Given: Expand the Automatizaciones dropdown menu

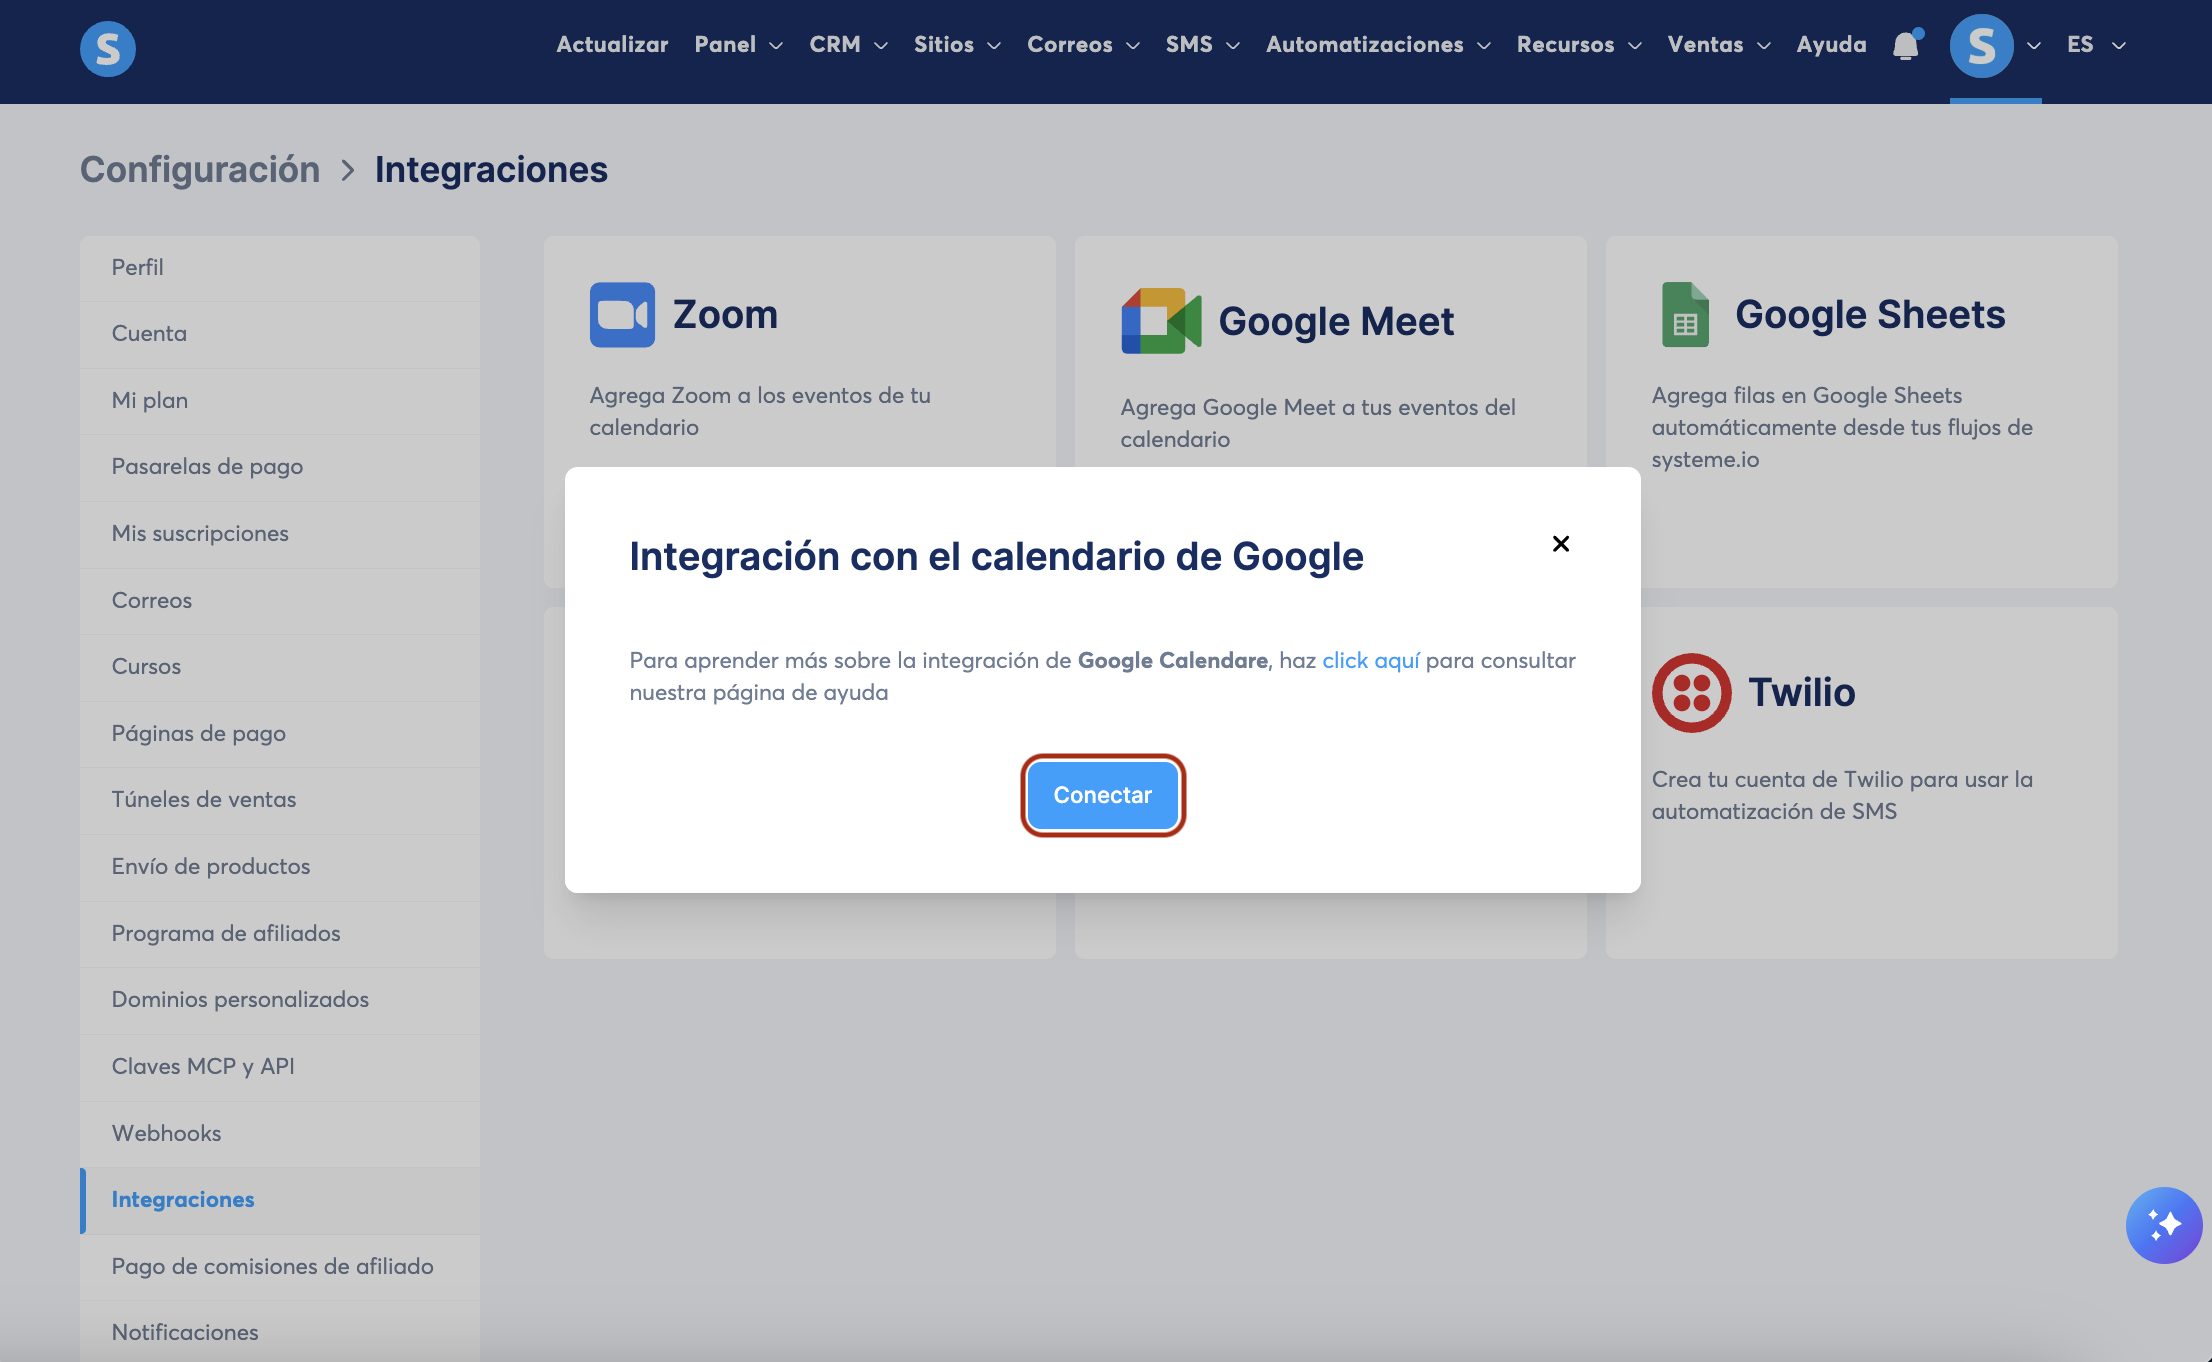Looking at the screenshot, I should 1378,44.
